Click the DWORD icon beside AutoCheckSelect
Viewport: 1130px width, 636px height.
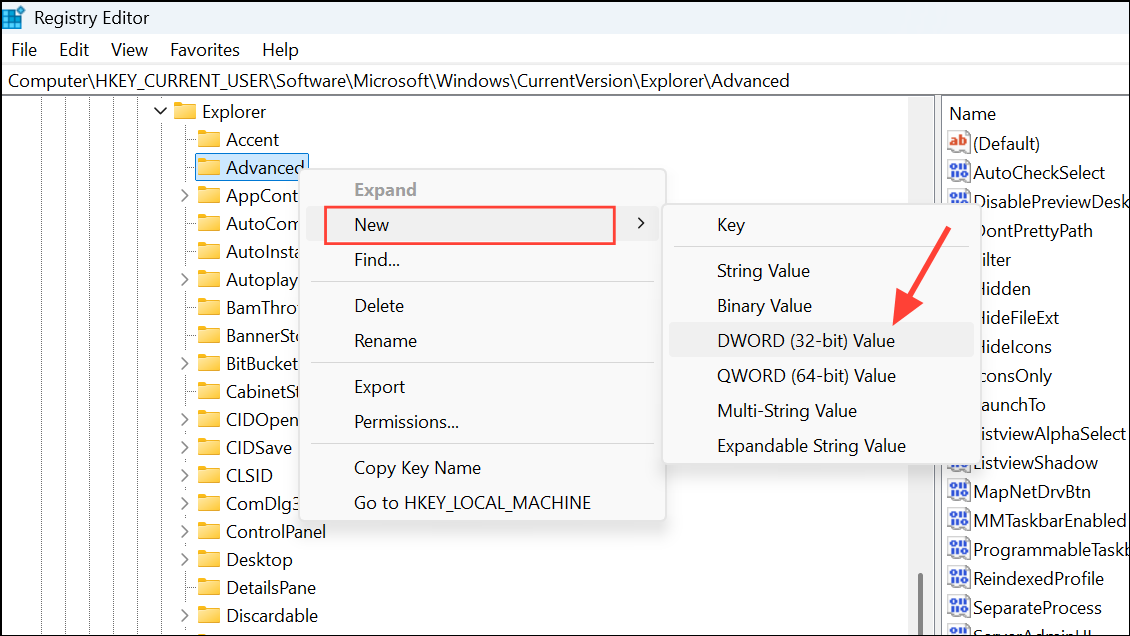[x=958, y=172]
